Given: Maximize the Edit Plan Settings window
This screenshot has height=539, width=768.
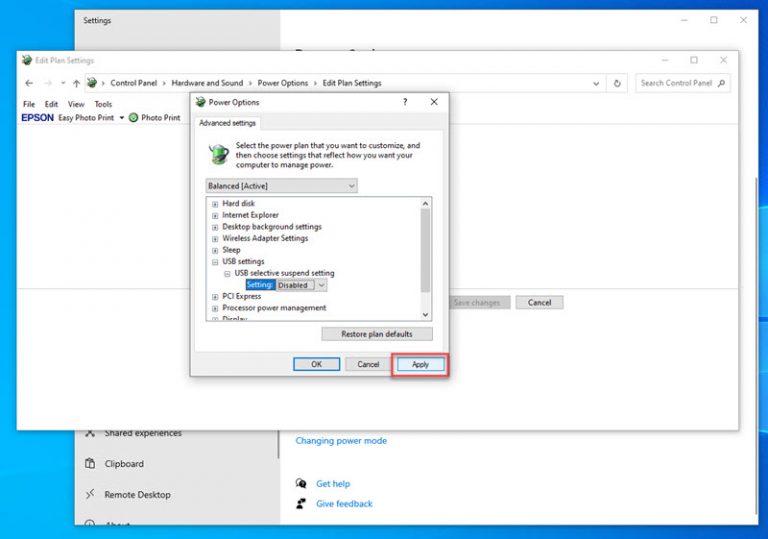Looking at the screenshot, I should click(x=694, y=60).
